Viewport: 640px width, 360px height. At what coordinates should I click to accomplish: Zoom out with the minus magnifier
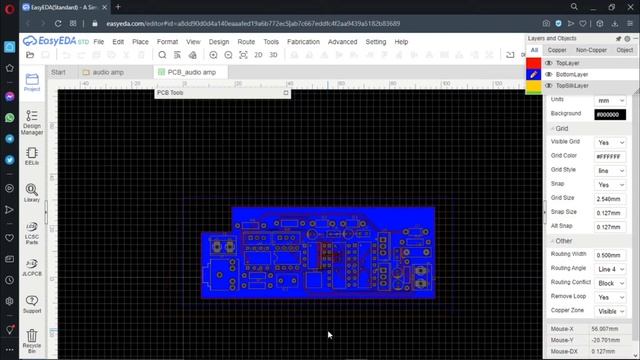[x=228, y=55]
